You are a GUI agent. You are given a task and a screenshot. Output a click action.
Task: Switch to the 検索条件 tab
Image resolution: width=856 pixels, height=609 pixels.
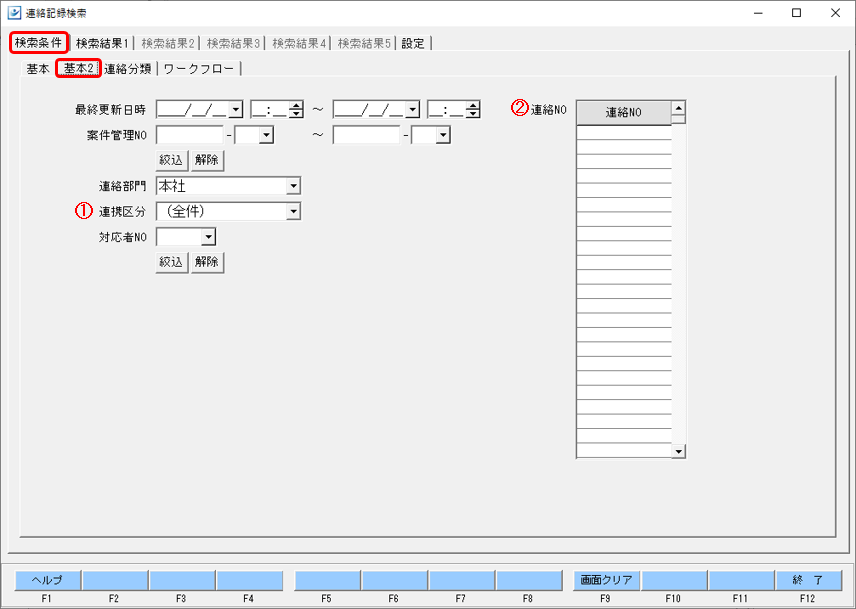tap(39, 43)
